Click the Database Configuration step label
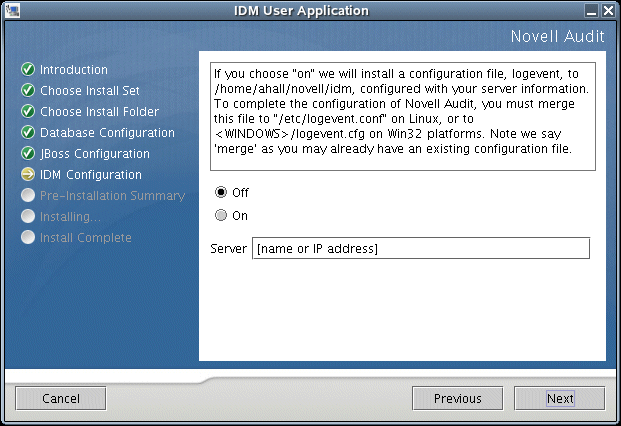Image resolution: width=621 pixels, height=426 pixels. (x=107, y=133)
